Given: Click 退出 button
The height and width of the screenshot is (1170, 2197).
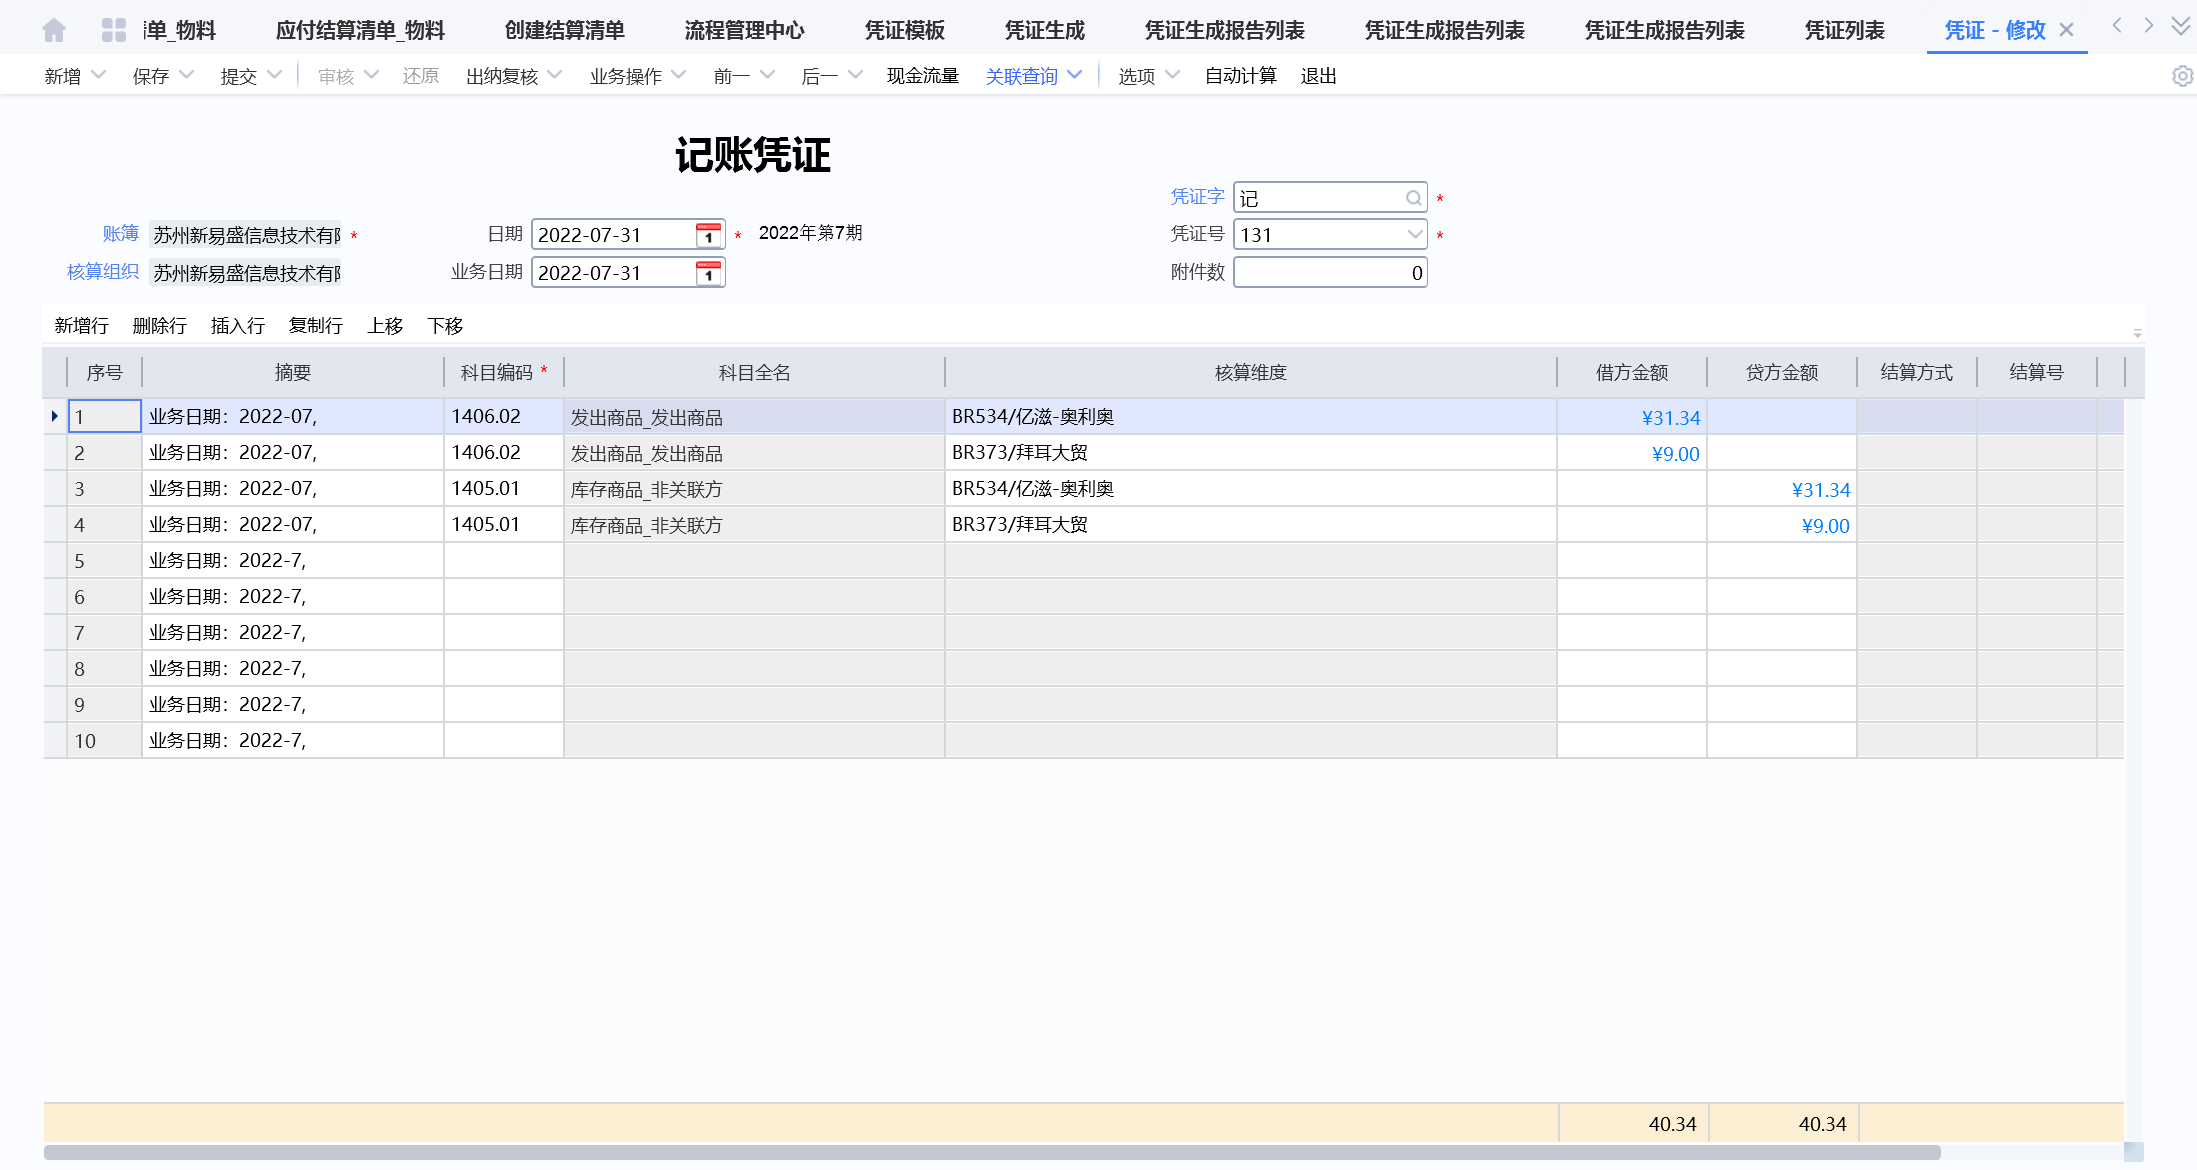Looking at the screenshot, I should [x=1318, y=76].
